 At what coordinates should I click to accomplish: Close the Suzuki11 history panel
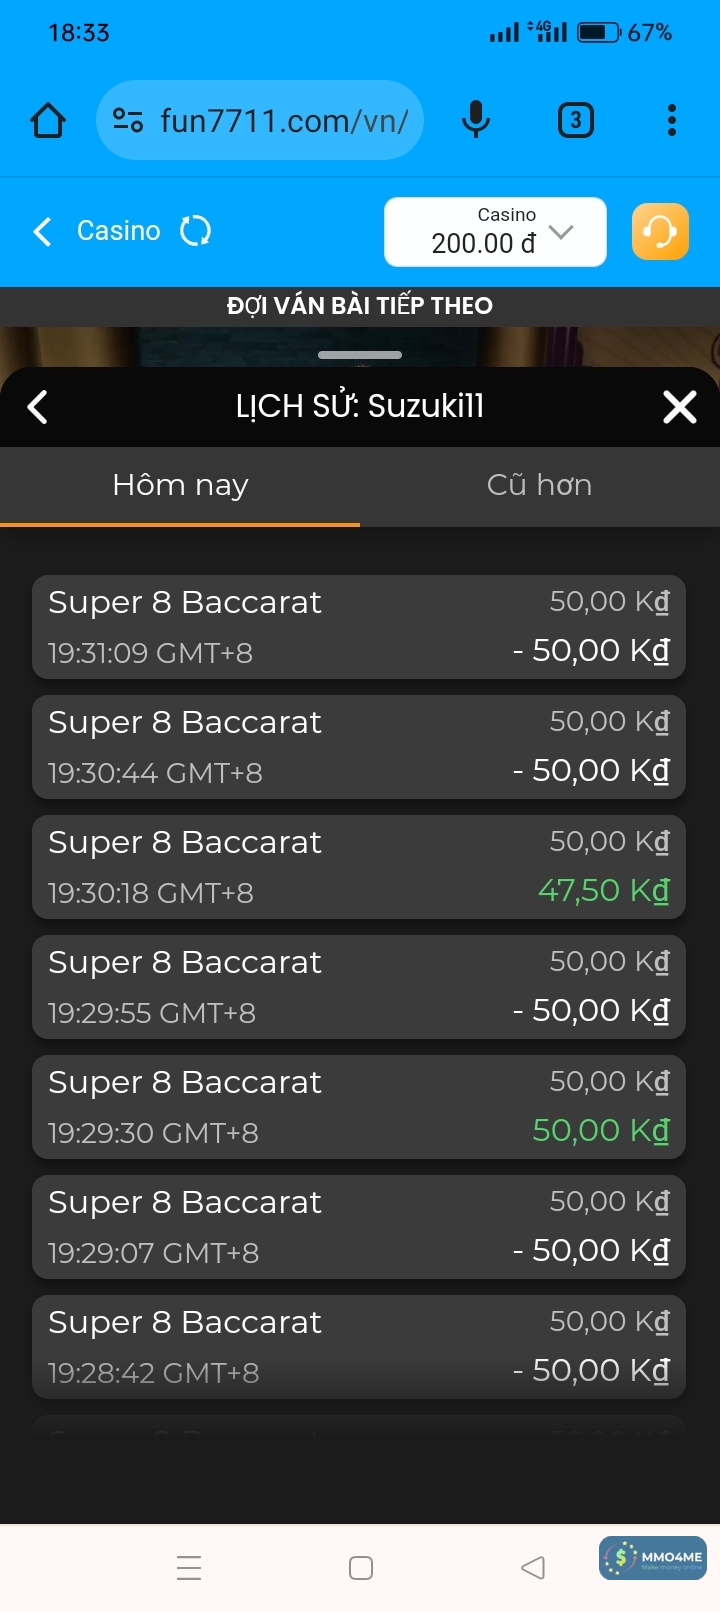click(x=680, y=407)
